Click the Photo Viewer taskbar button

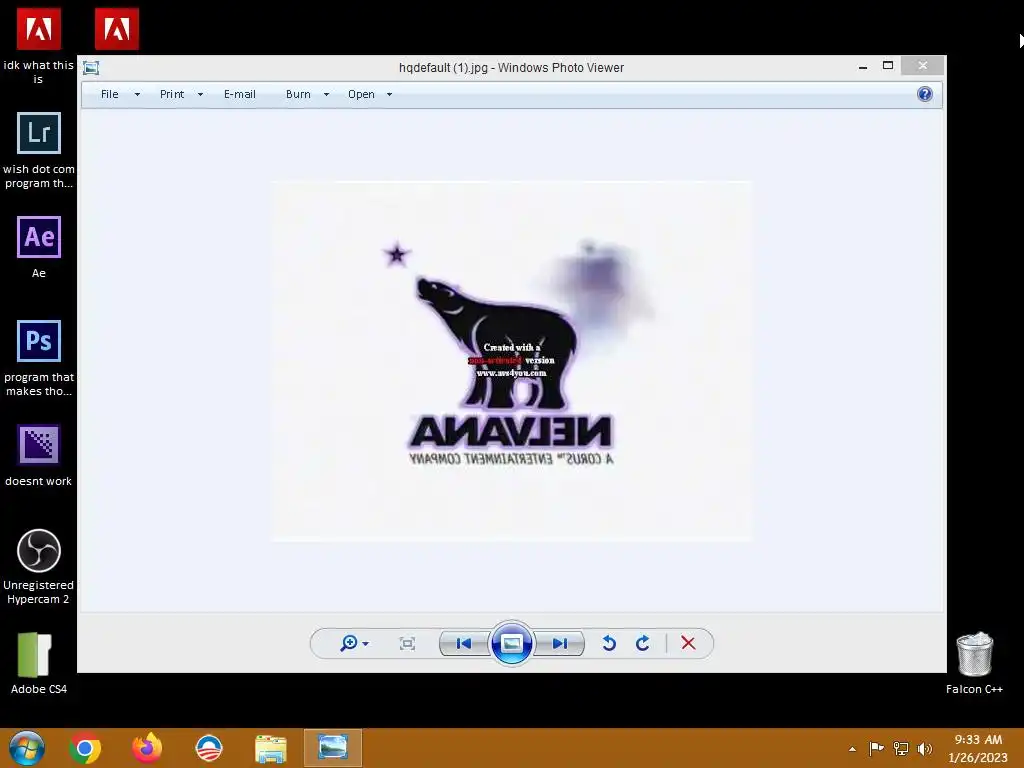(x=332, y=748)
